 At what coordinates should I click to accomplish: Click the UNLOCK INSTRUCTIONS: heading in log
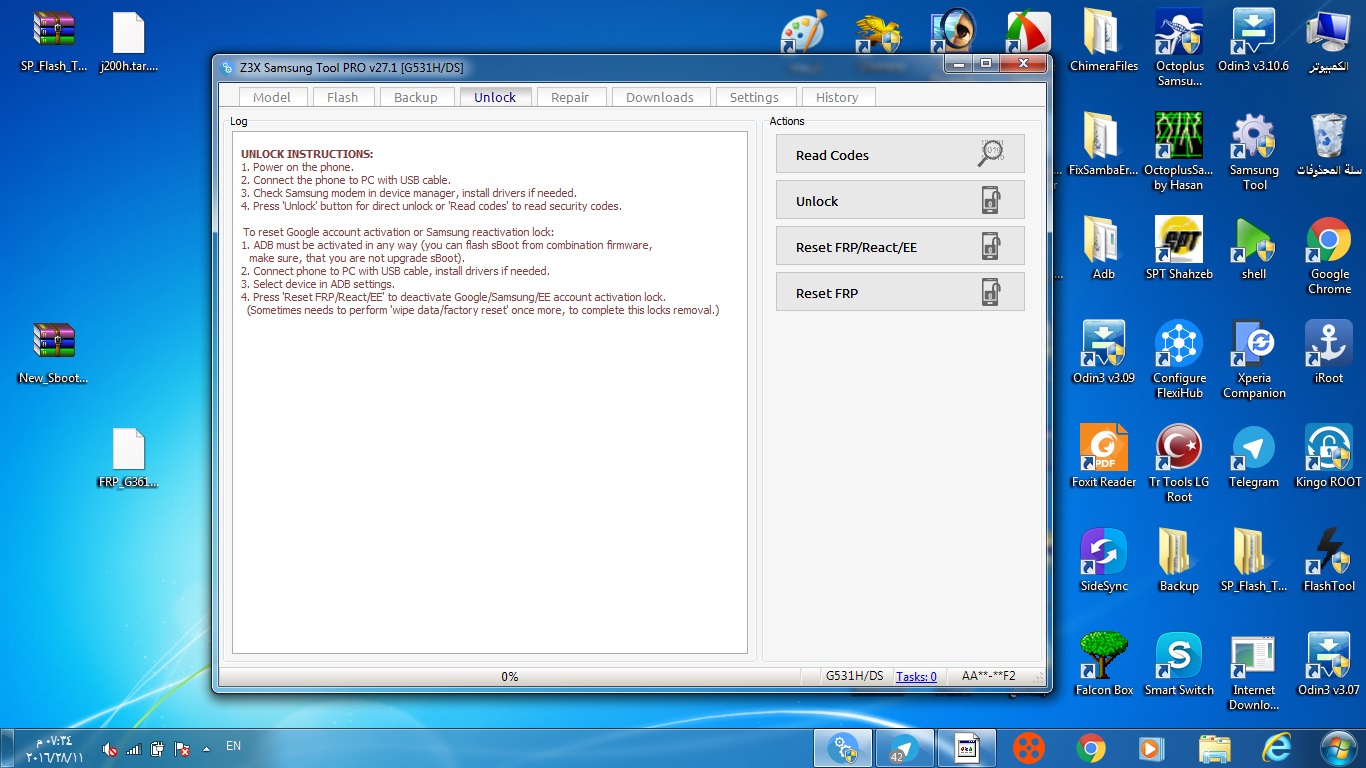(307, 154)
